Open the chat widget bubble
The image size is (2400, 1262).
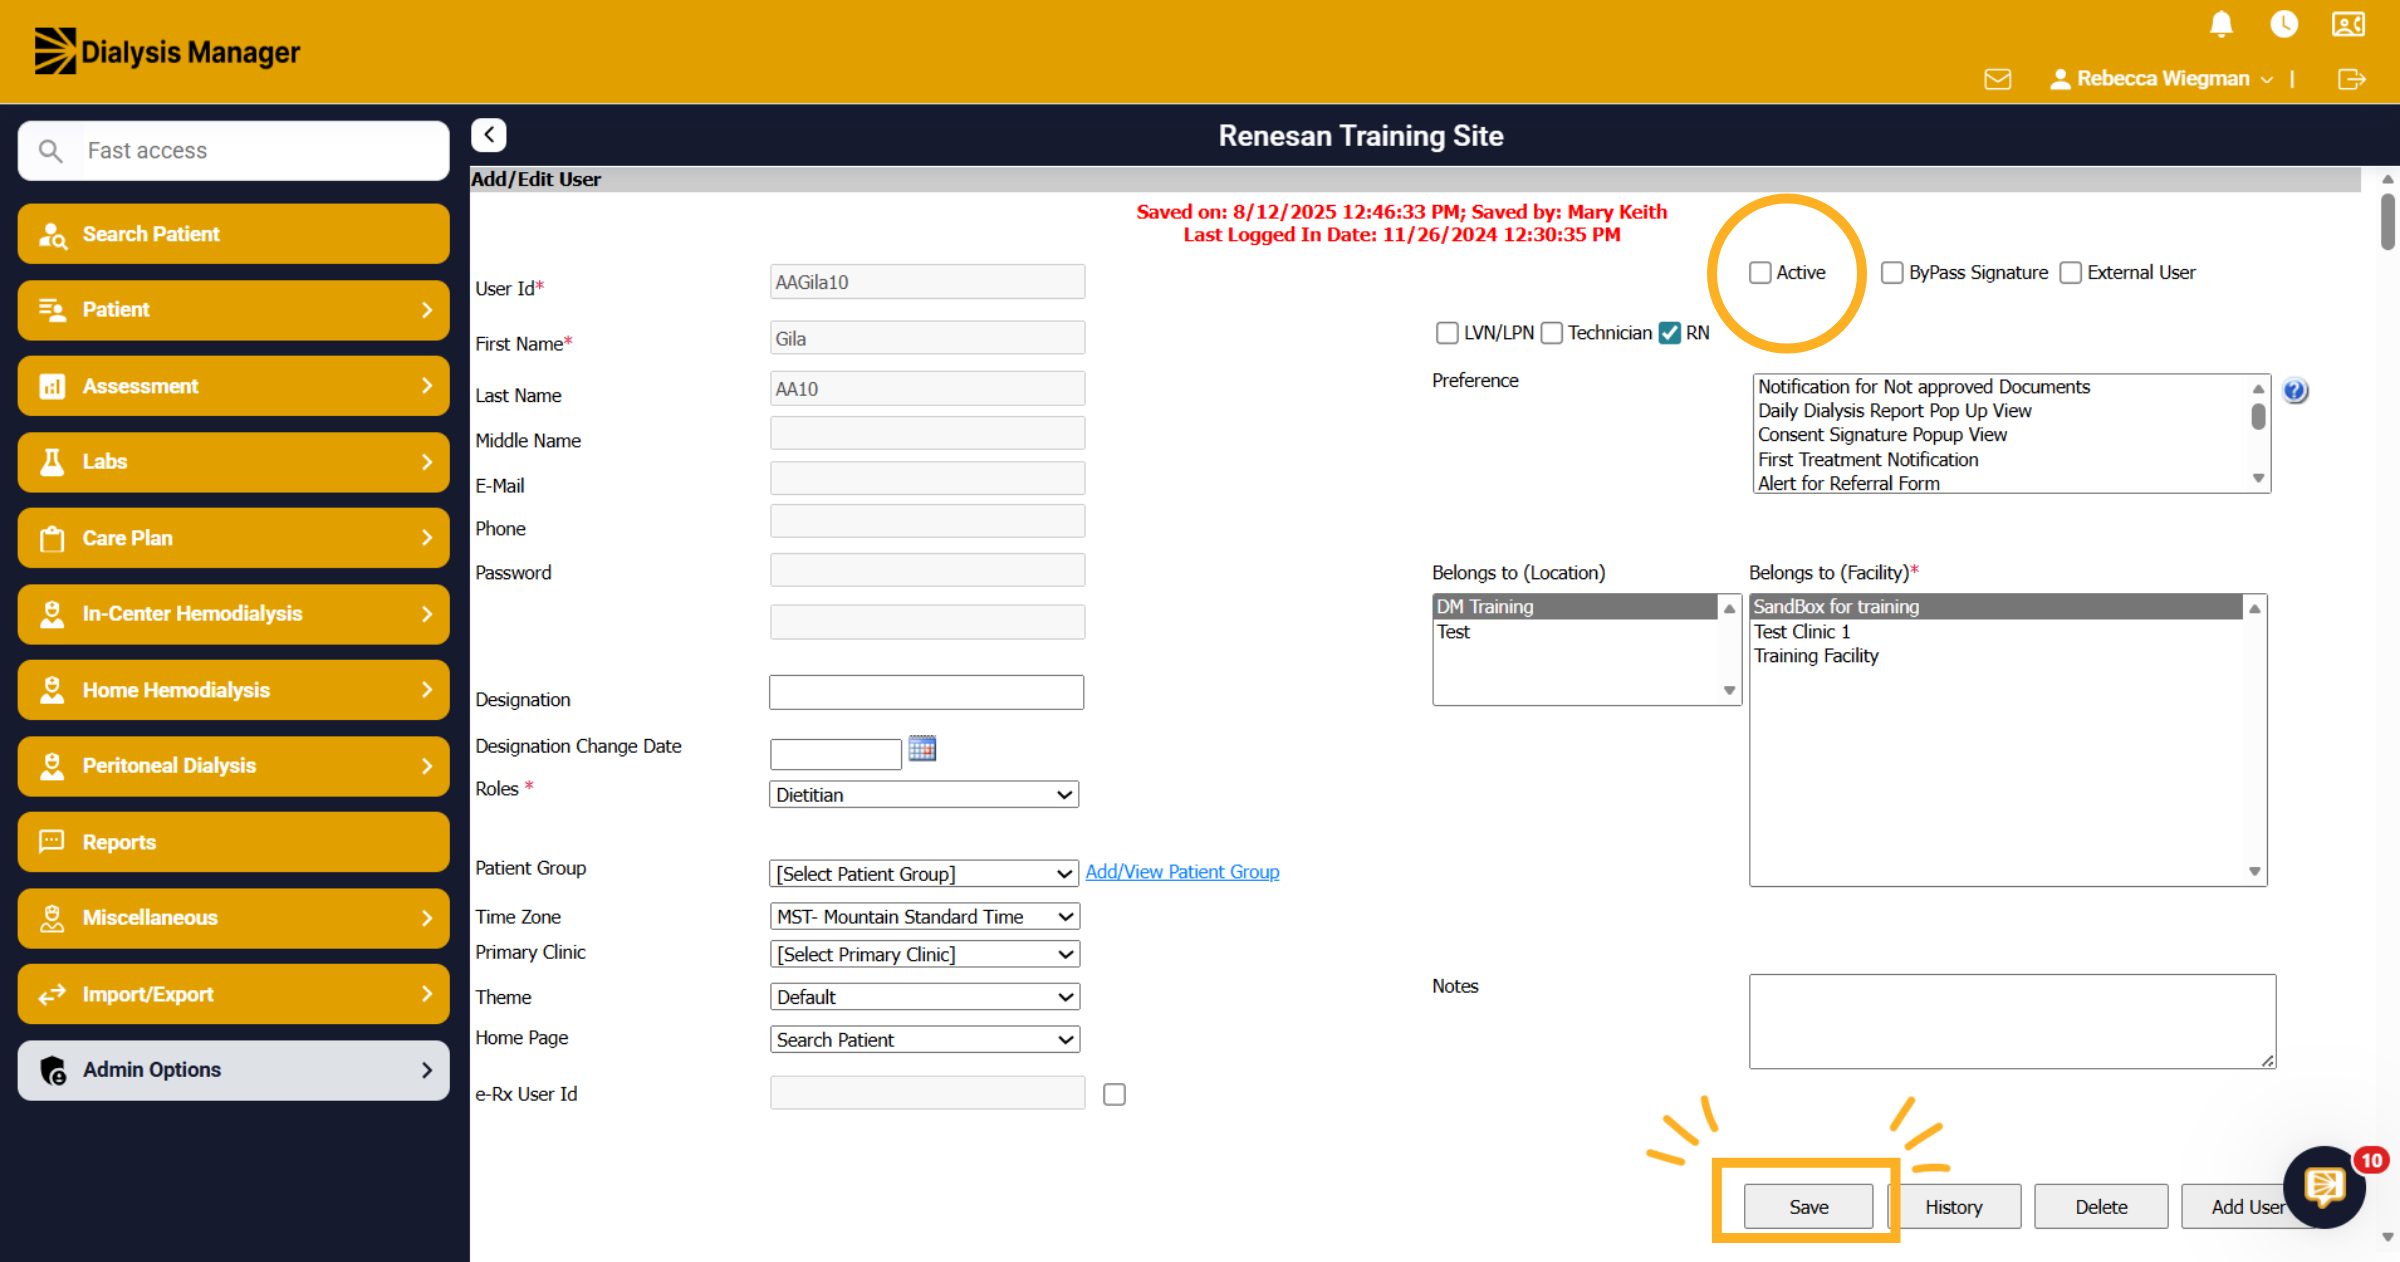click(x=2324, y=1187)
